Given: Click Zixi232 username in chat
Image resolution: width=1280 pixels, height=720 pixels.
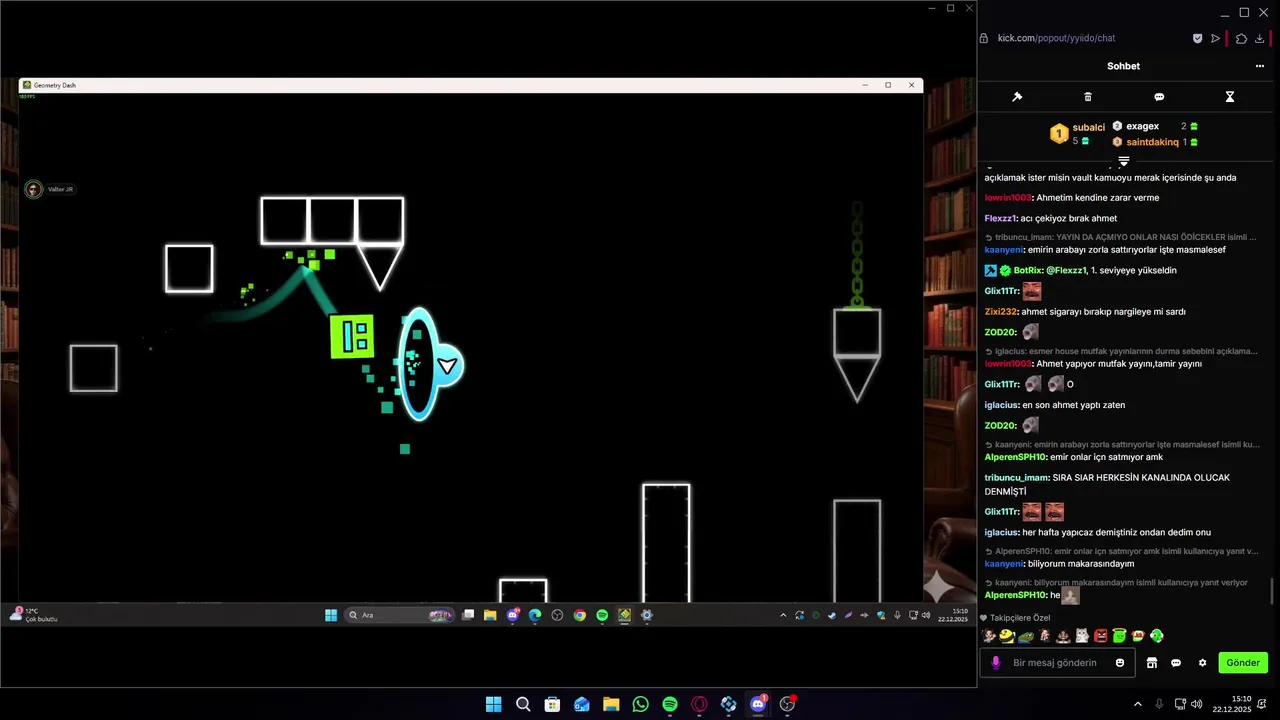Looking at the screenshot, I should [1000, 312].
